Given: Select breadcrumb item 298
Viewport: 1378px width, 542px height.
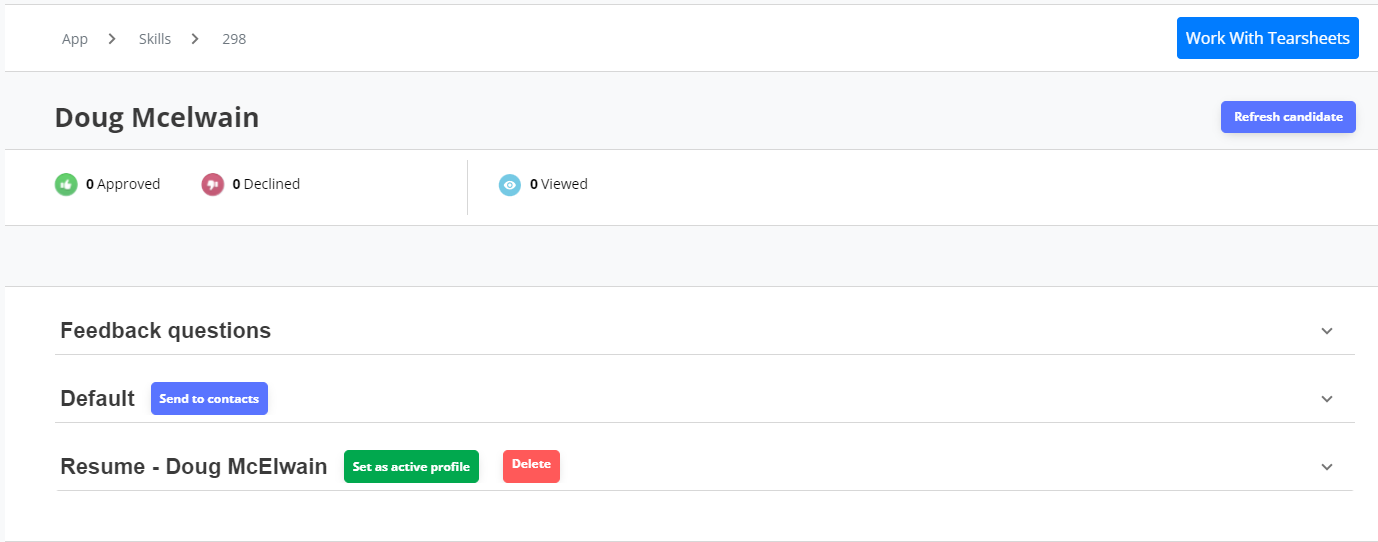Looking at the screenshot, I should pyautogui.click(x=234, y=39).
